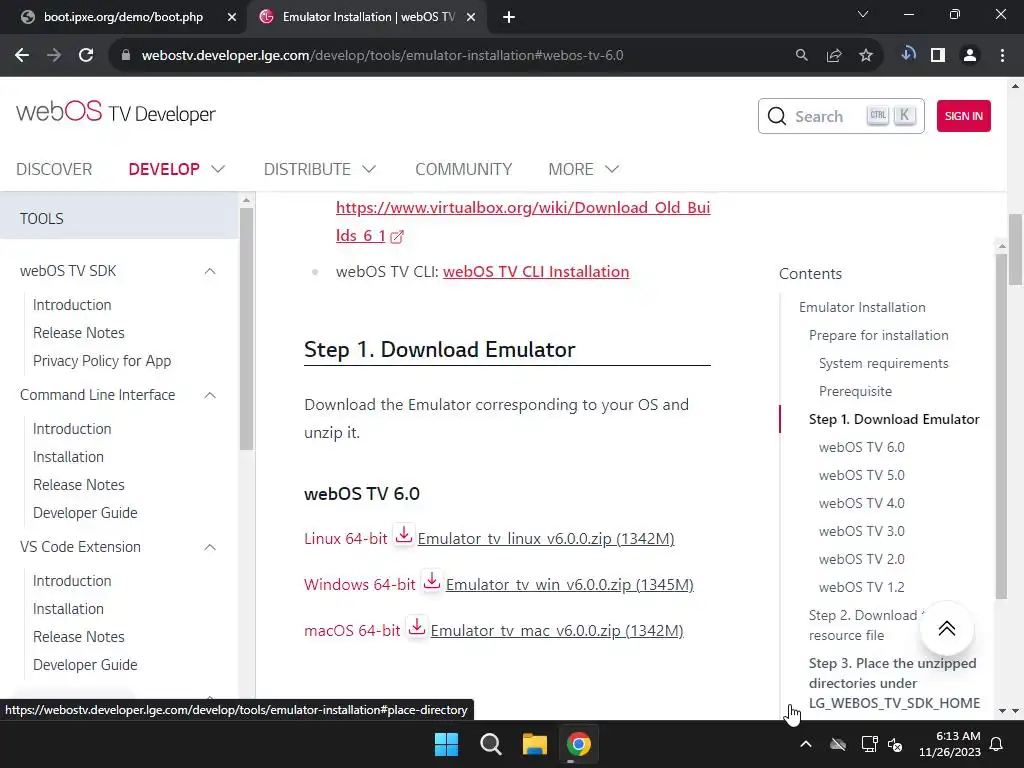Bookmark this page with the star icon

[865, 56]
